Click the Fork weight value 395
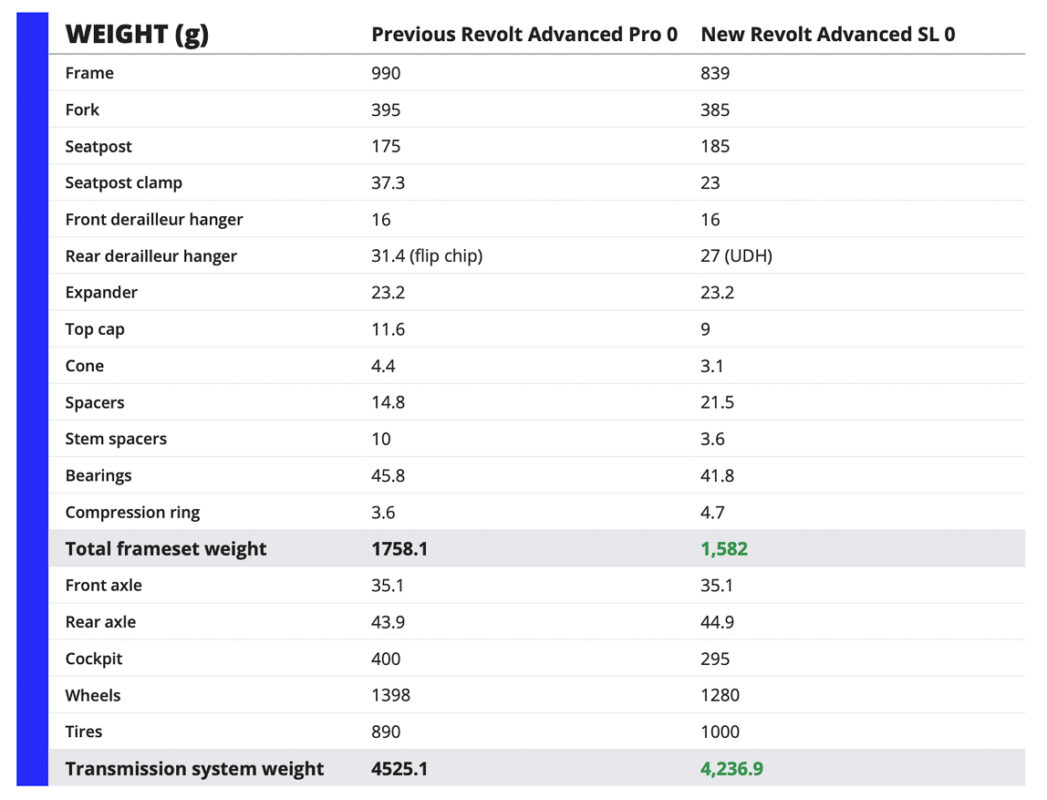Screen dimensions: 1047x800 [x=386, y=110]
